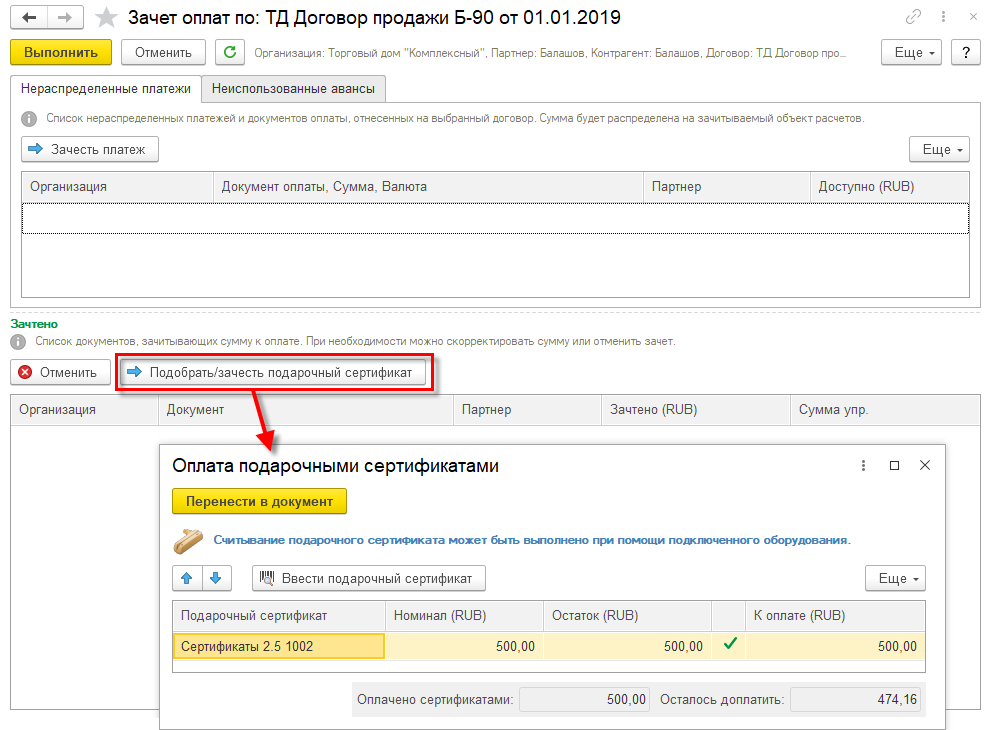Image resolution: width=994 pixels, height=730 pixels.
Task: Toggle the green checkmark in certificate row
Action: click(729, 646)
